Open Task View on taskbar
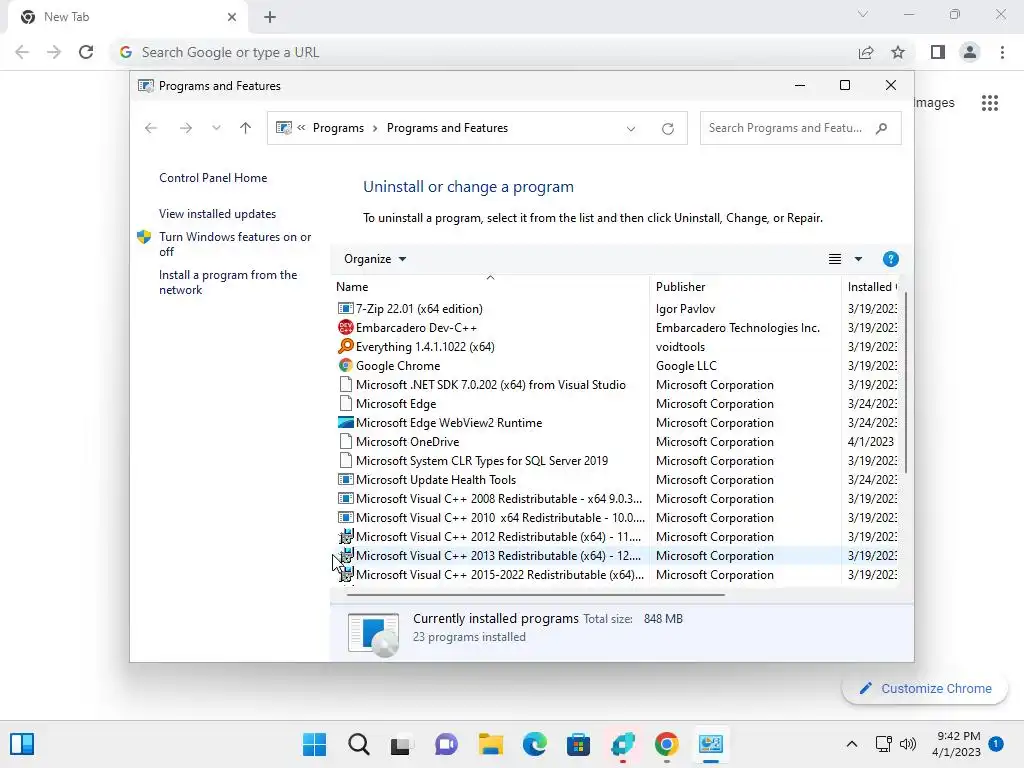The image size is (1024, 768). click(x=402, y=744)
